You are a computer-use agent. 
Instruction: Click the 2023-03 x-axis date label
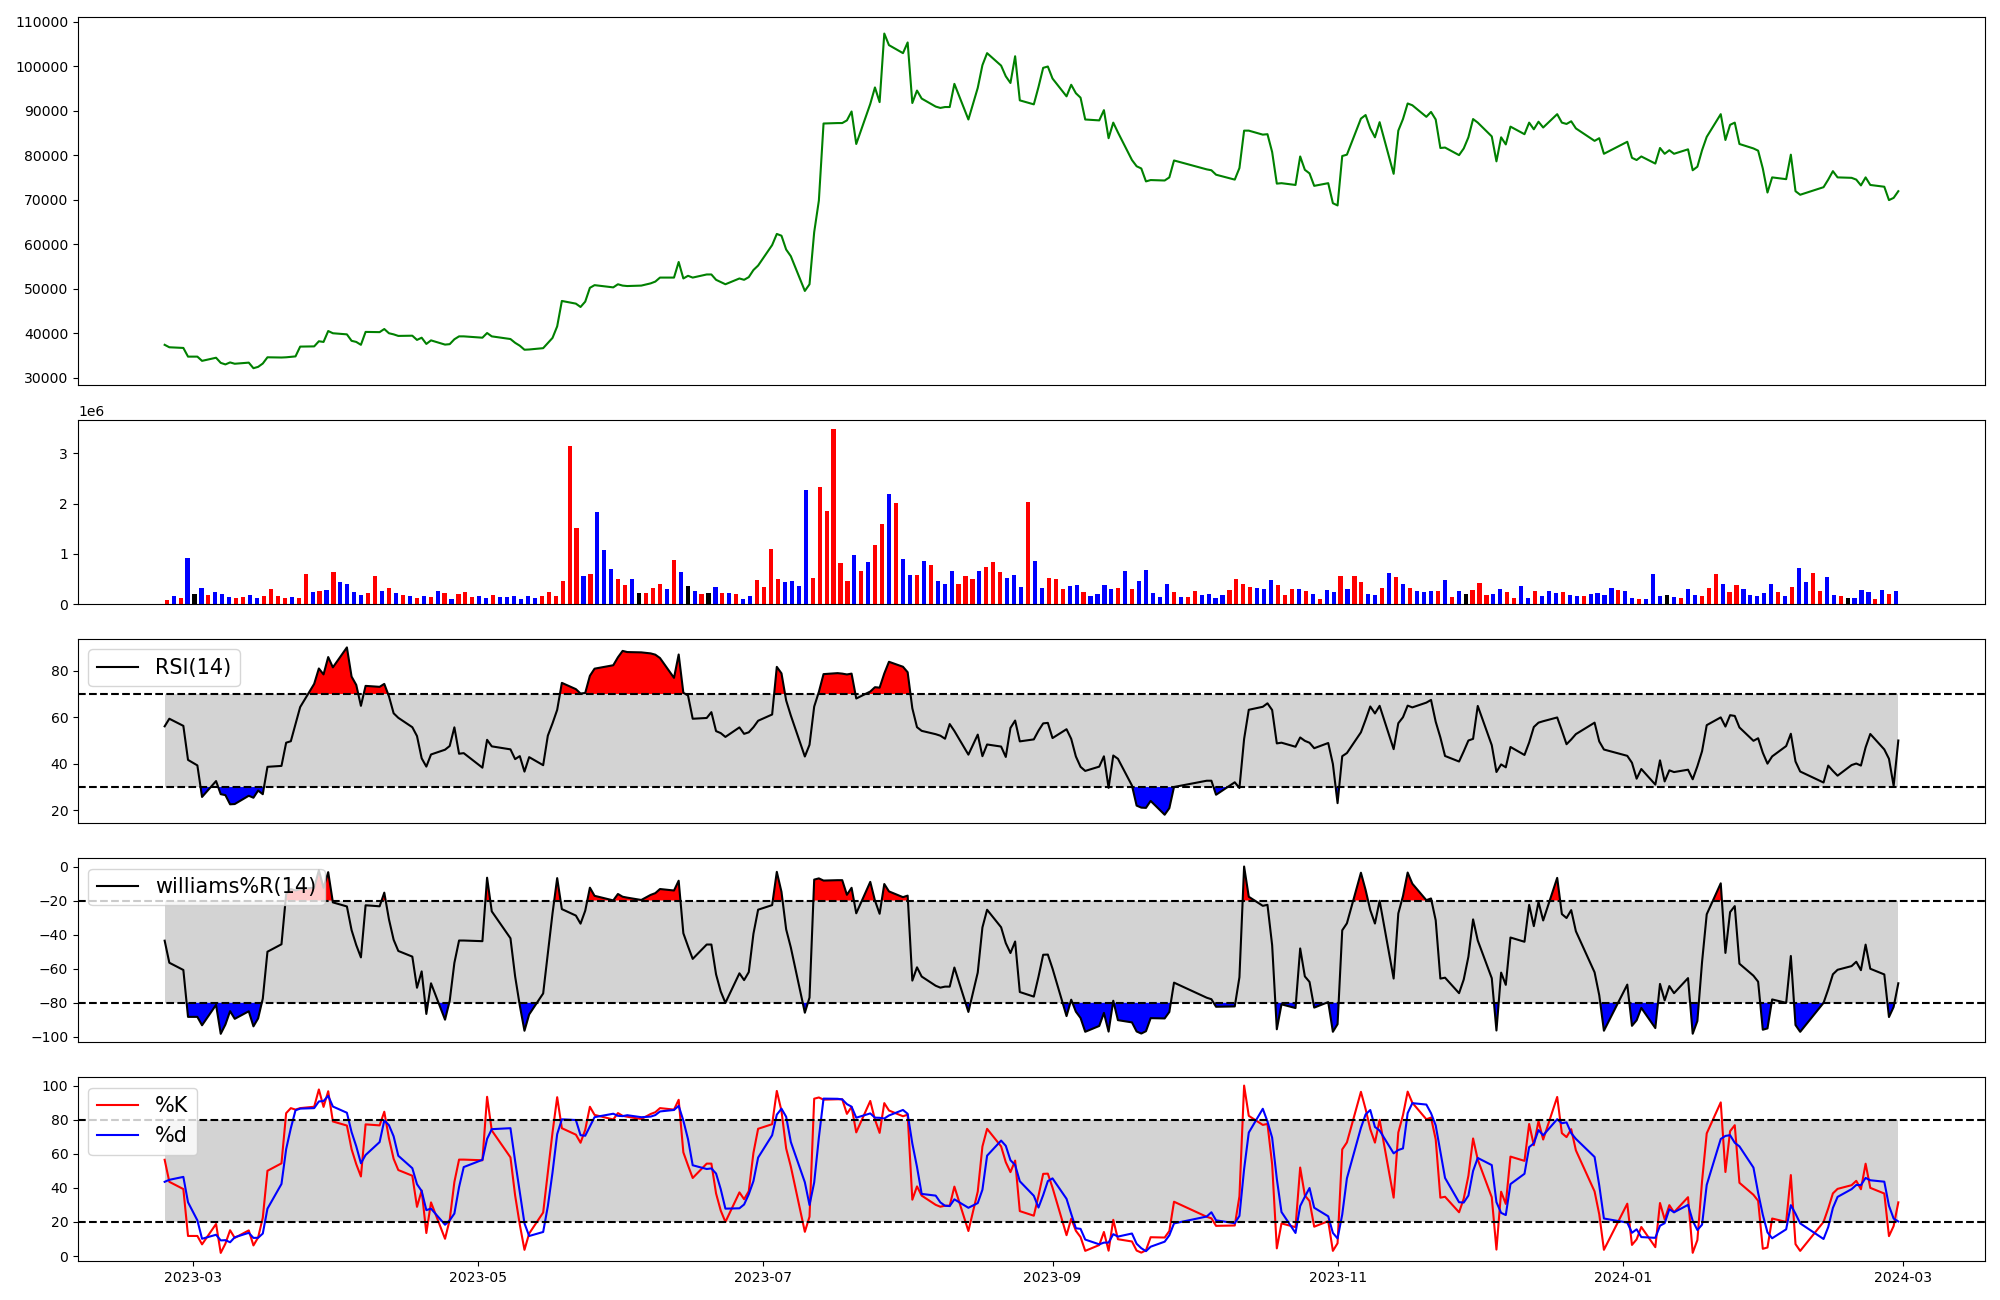(192, 1277)
